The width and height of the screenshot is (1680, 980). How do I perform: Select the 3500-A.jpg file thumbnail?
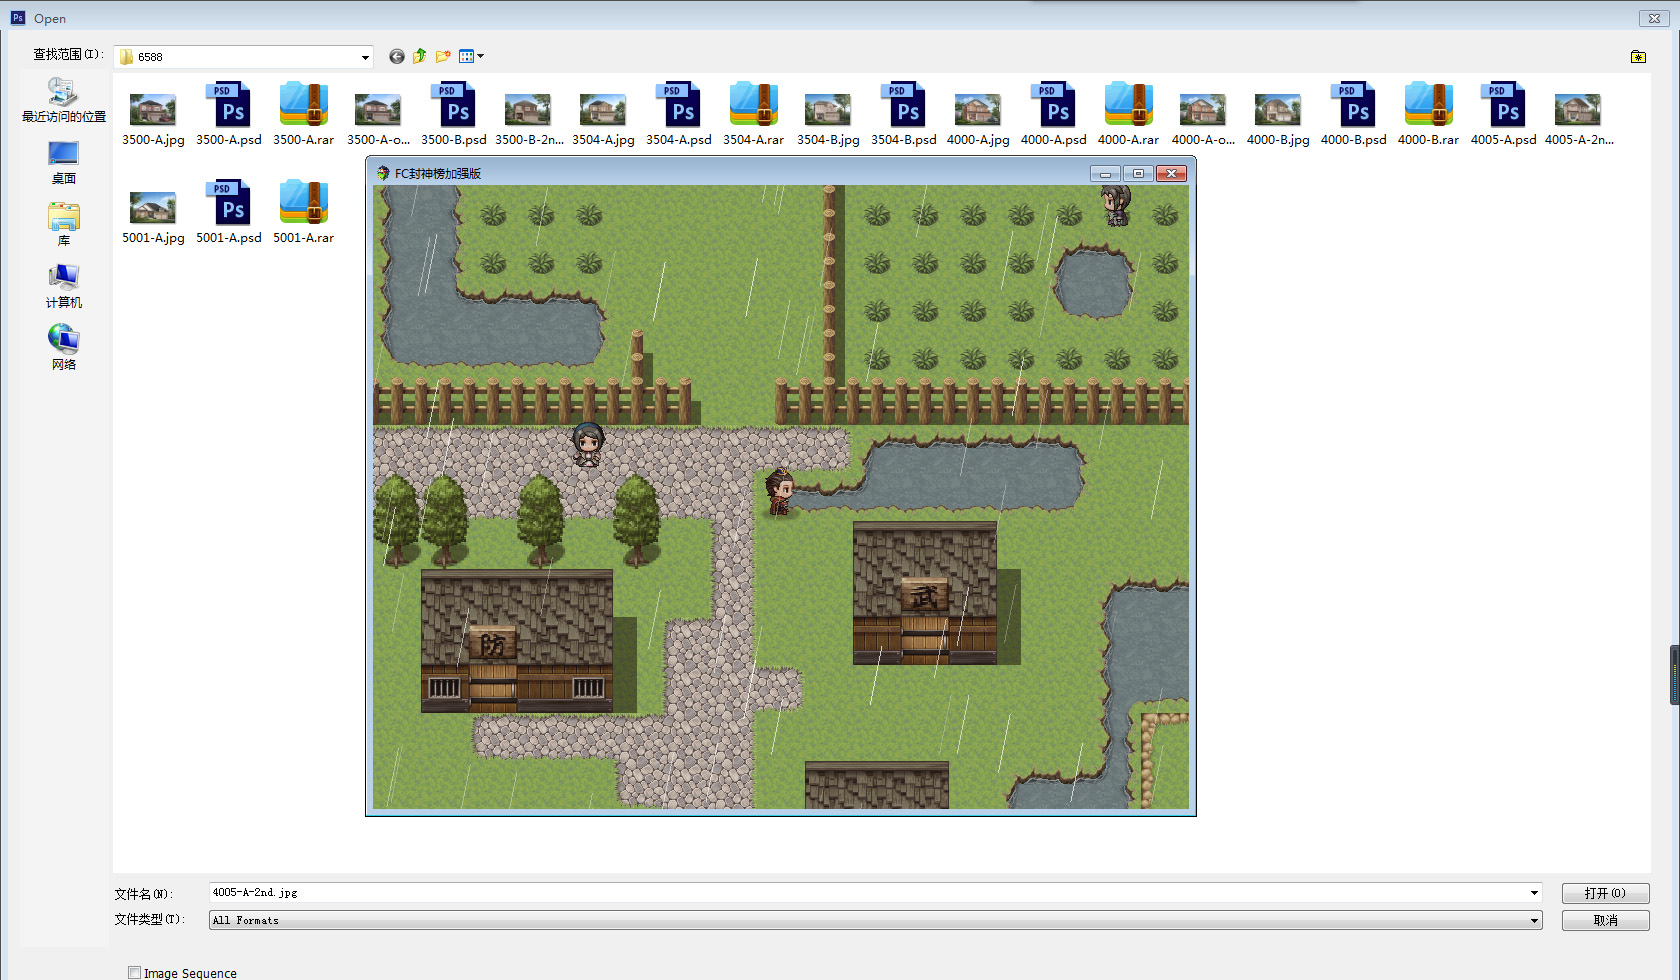pyautogui.click(x=153, y=108)
